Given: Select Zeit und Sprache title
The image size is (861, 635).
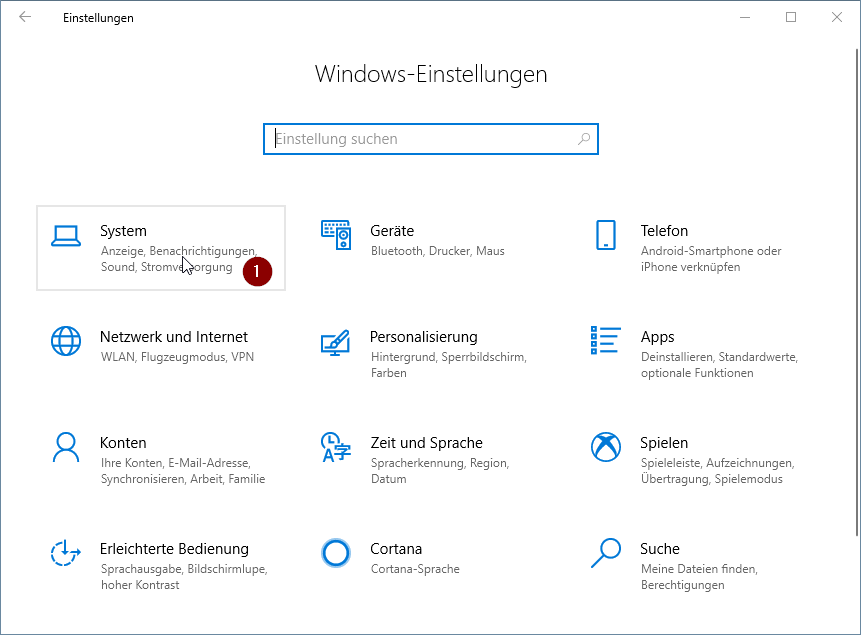Looking at the screenshot, I should [426, 443].
